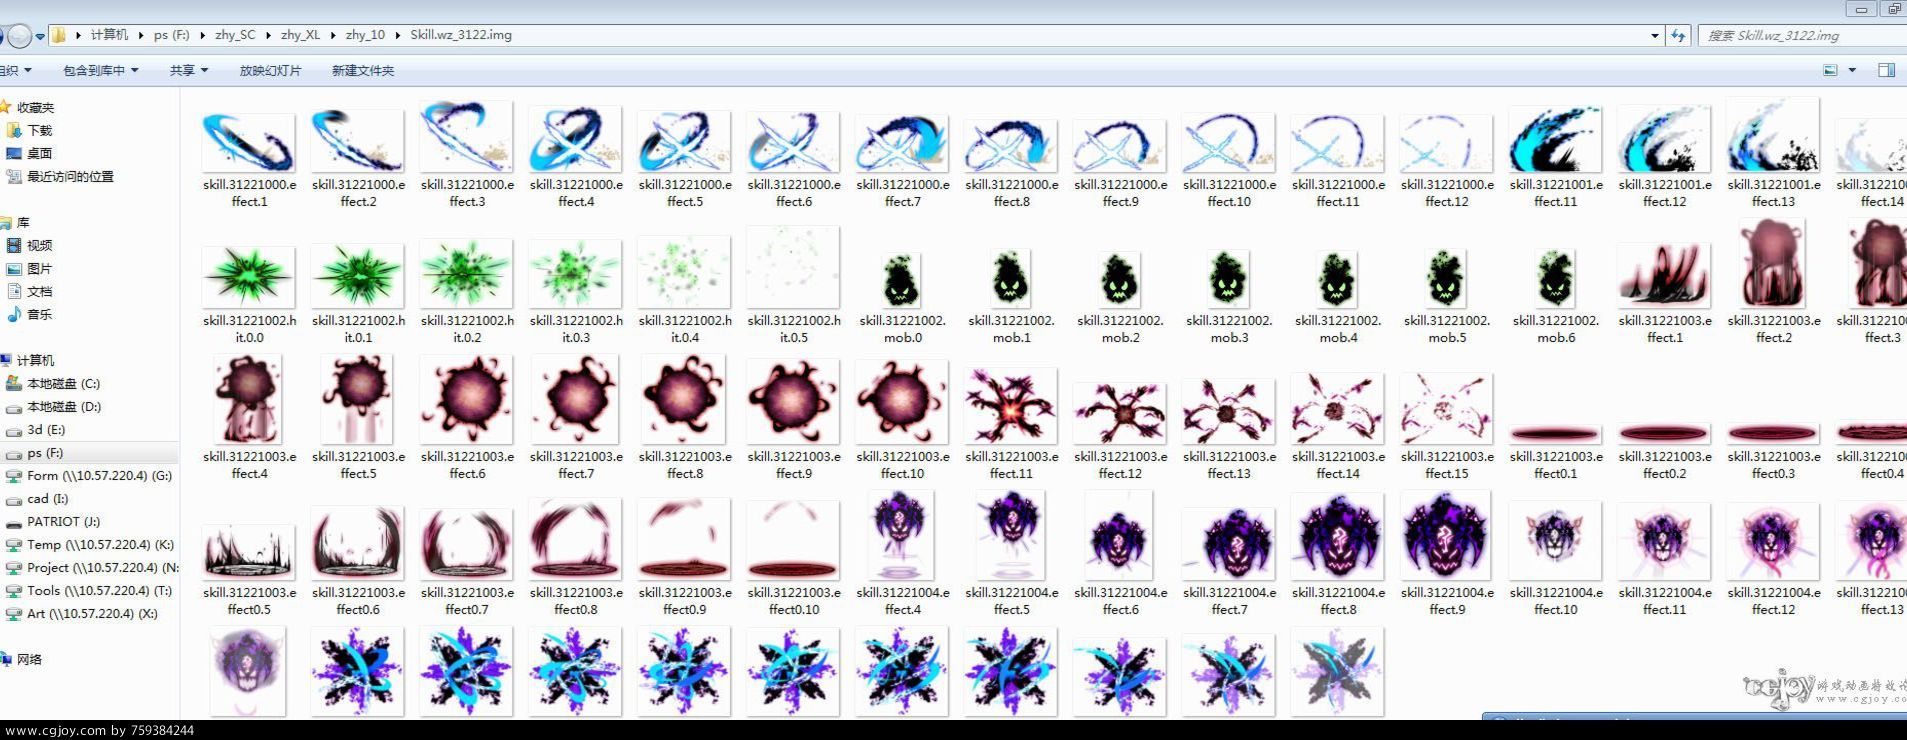Click zhy_10 in address breadcrumb

coord(365,35)
